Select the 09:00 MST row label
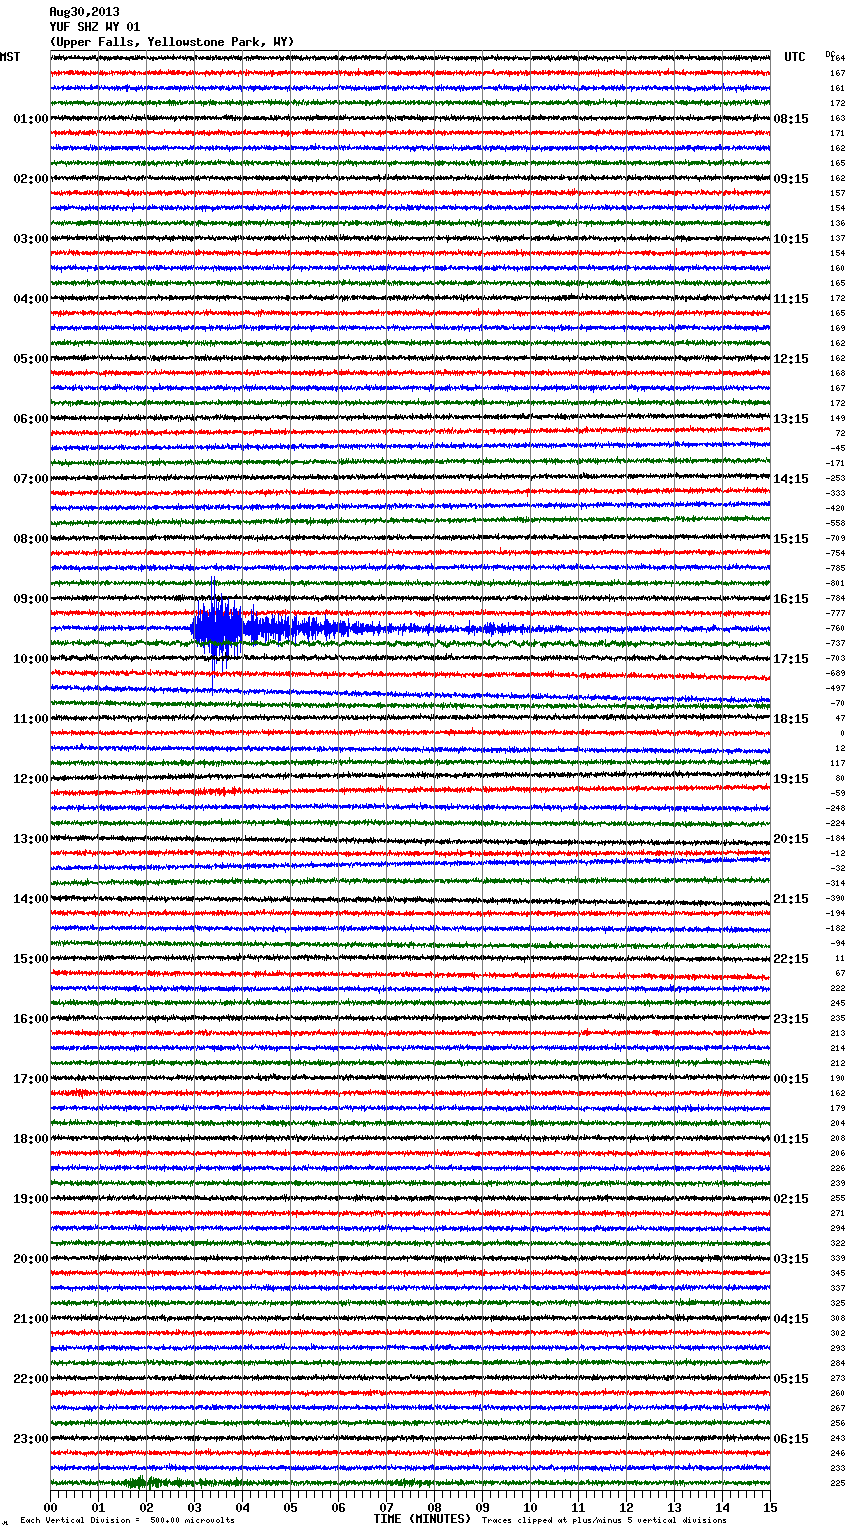 pos(31,599)
